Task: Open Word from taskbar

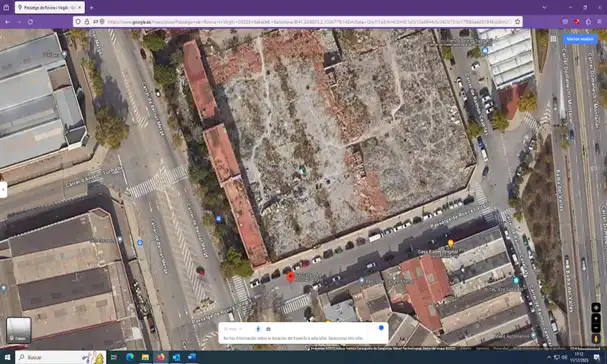Action: tap(192, 357)
